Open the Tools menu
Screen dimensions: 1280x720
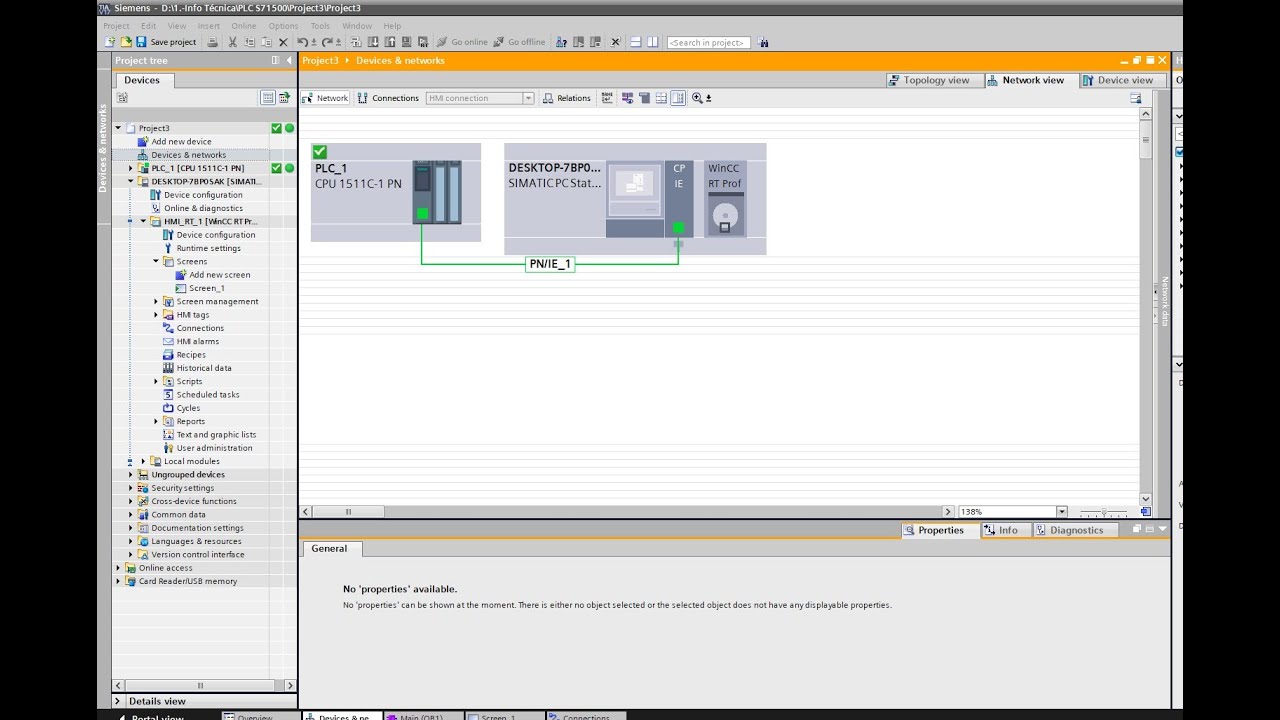320,25
